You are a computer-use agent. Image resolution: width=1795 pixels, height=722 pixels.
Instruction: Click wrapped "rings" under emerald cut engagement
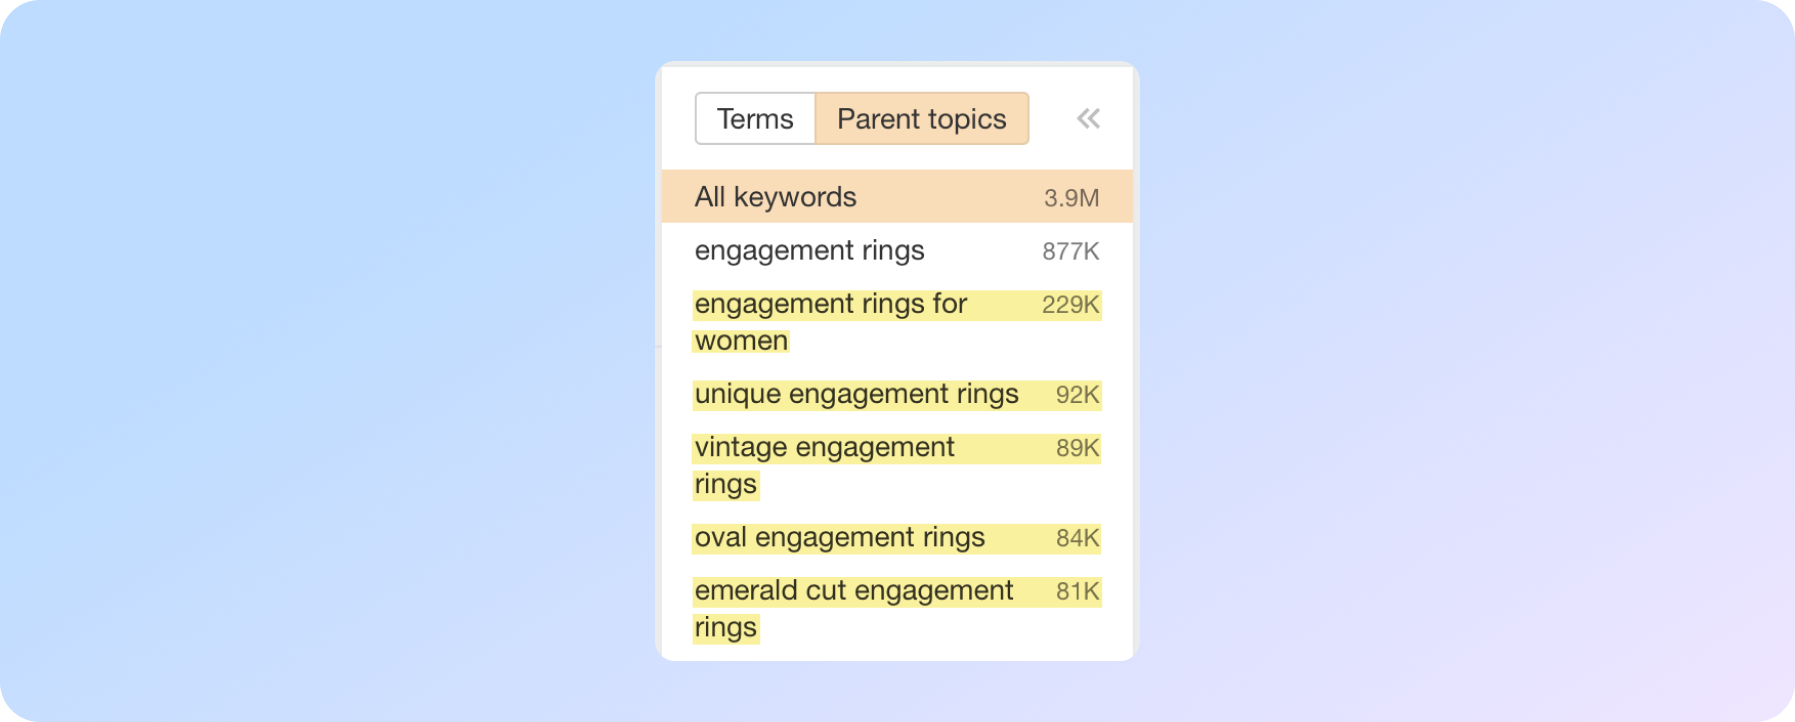726,628
